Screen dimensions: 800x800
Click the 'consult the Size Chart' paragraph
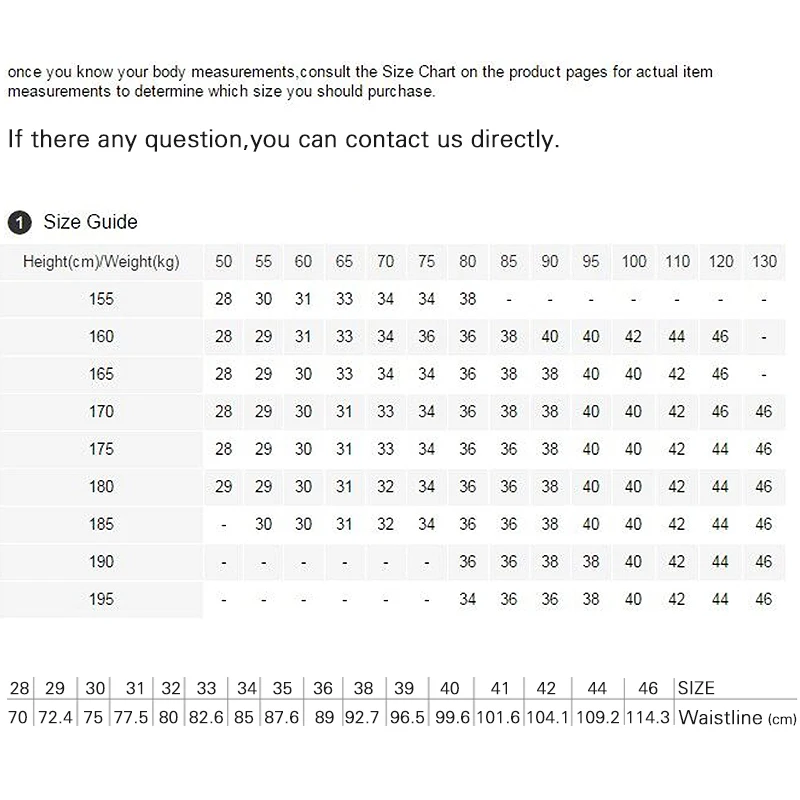pyautogui.click(x=360, y=82)
